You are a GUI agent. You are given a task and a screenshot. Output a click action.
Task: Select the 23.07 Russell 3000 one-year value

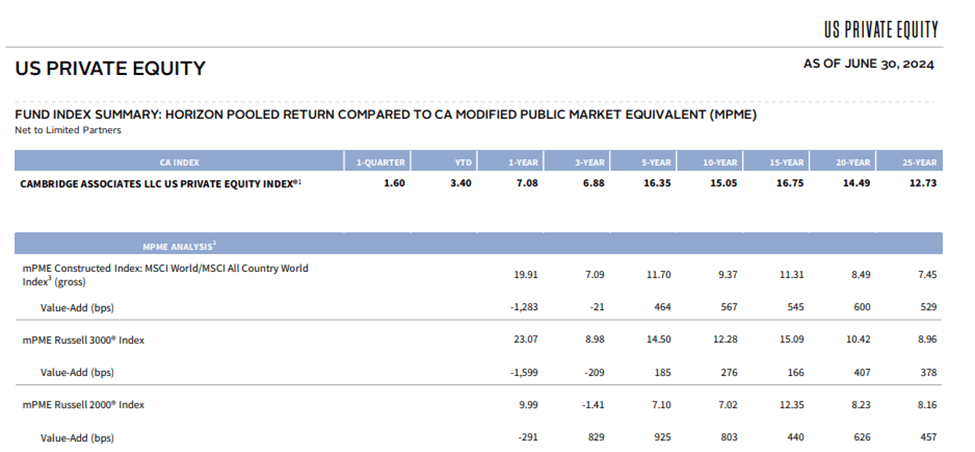(x=522, y=340)
